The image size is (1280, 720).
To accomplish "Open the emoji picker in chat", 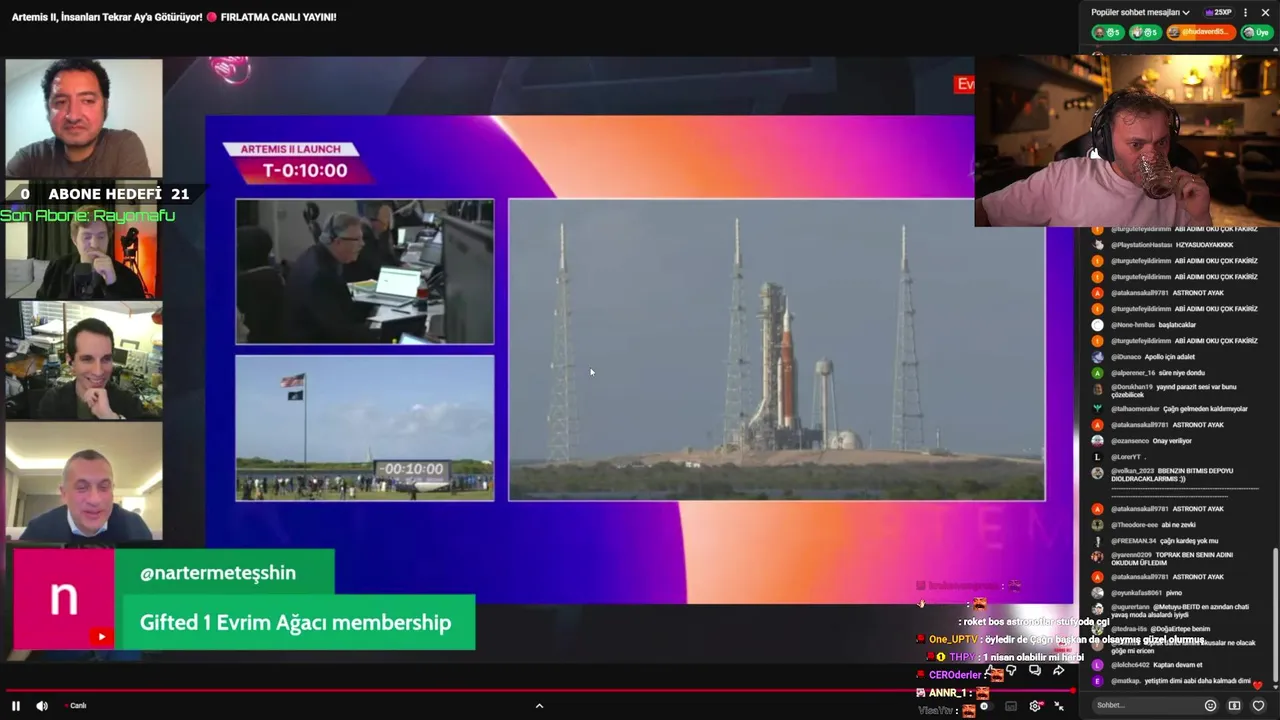I will pyautogui.click(x=1210, y=705).
